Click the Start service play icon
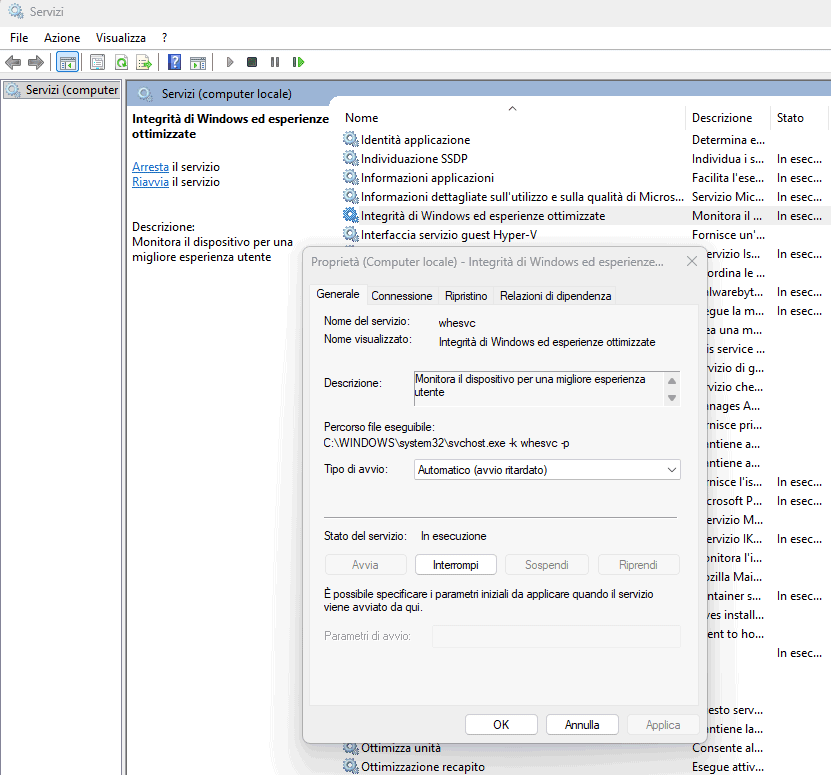This screenshot has width=831, height=775. pyautogui.click(x=229, y=63)
